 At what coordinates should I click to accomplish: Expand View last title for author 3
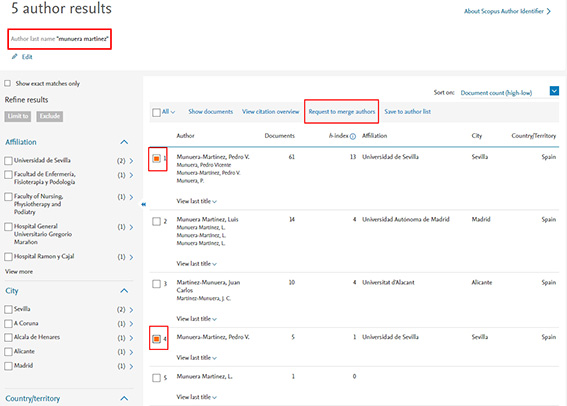tap(196, 319)
